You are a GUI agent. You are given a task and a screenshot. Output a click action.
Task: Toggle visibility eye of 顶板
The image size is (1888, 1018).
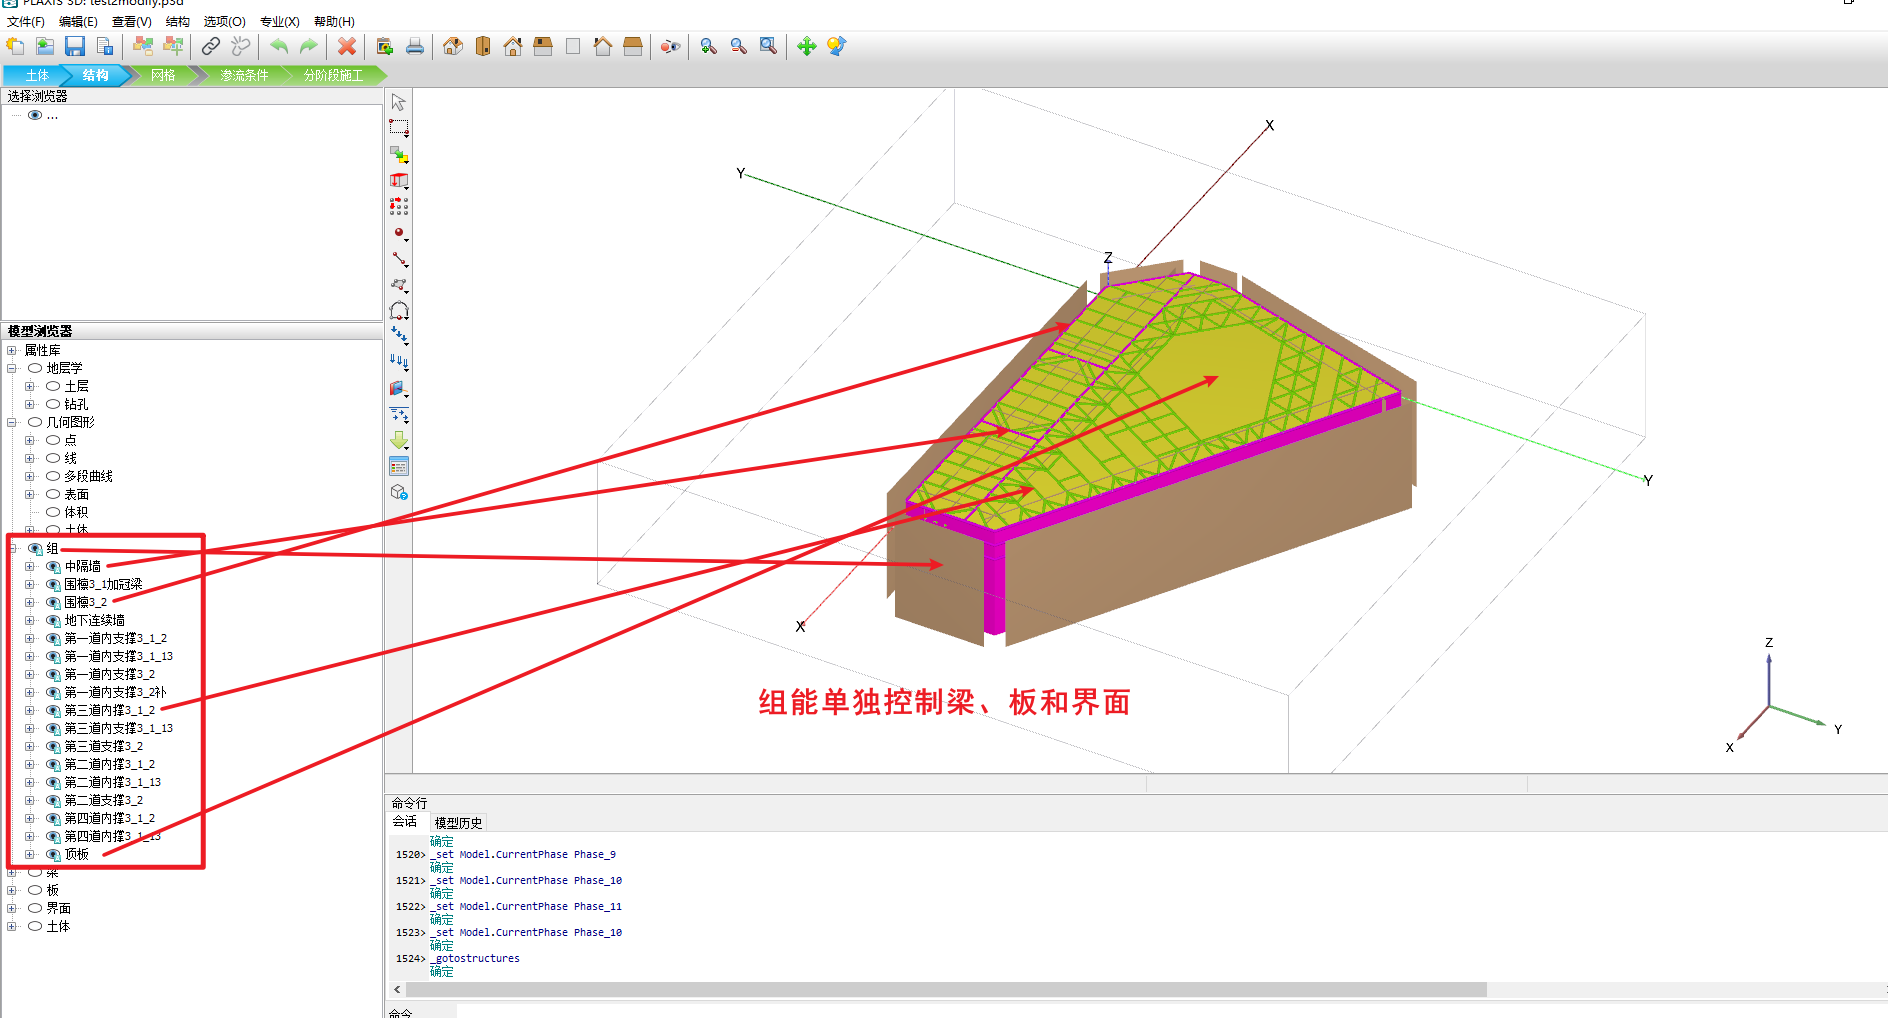(53, 855)
